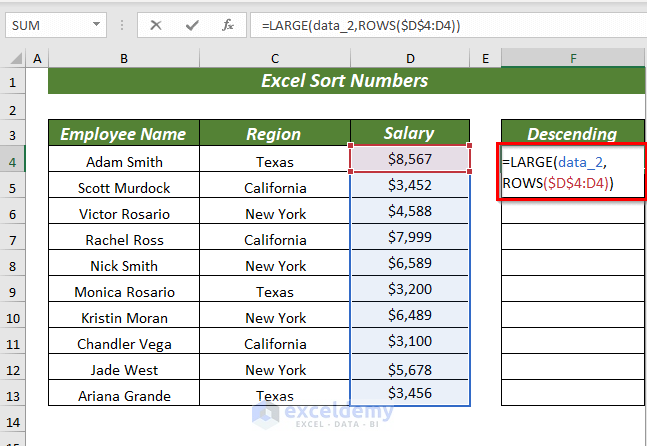Click the Excel Sort Numbers title

point(345,80)
